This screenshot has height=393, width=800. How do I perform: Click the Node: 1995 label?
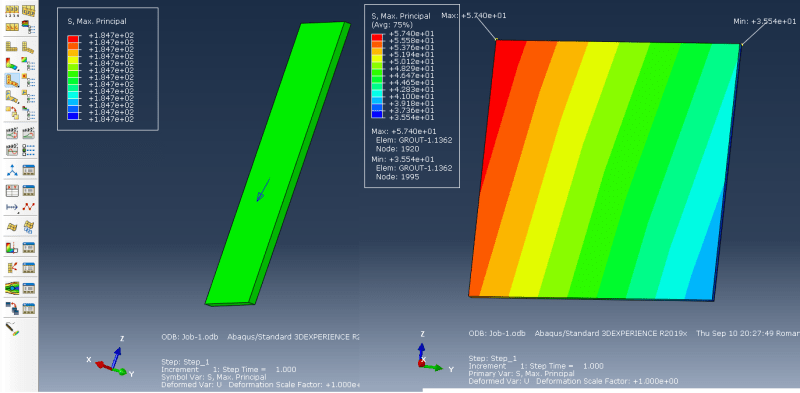point(397,177)
